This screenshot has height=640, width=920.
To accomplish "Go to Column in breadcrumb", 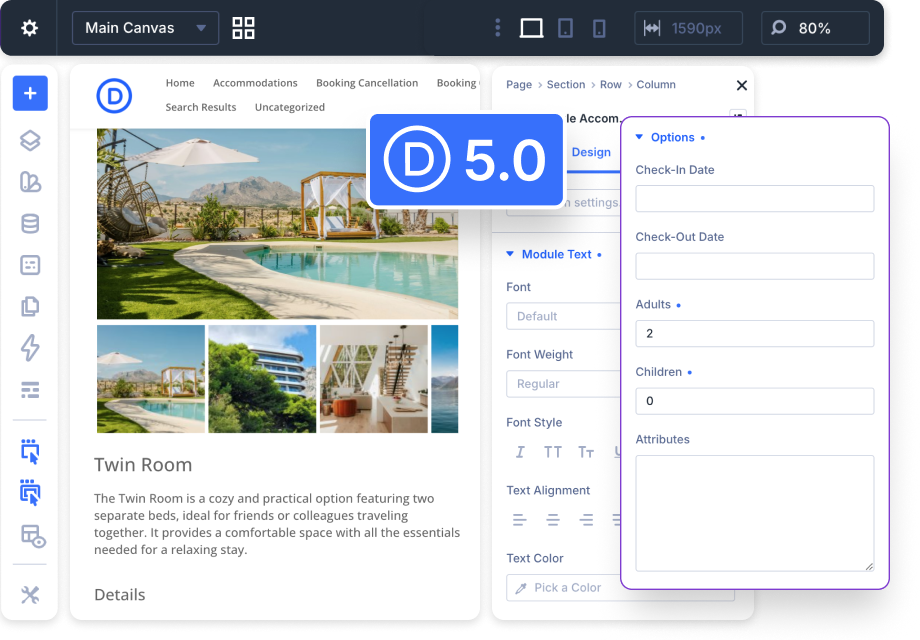I will (x=656, y=84).
